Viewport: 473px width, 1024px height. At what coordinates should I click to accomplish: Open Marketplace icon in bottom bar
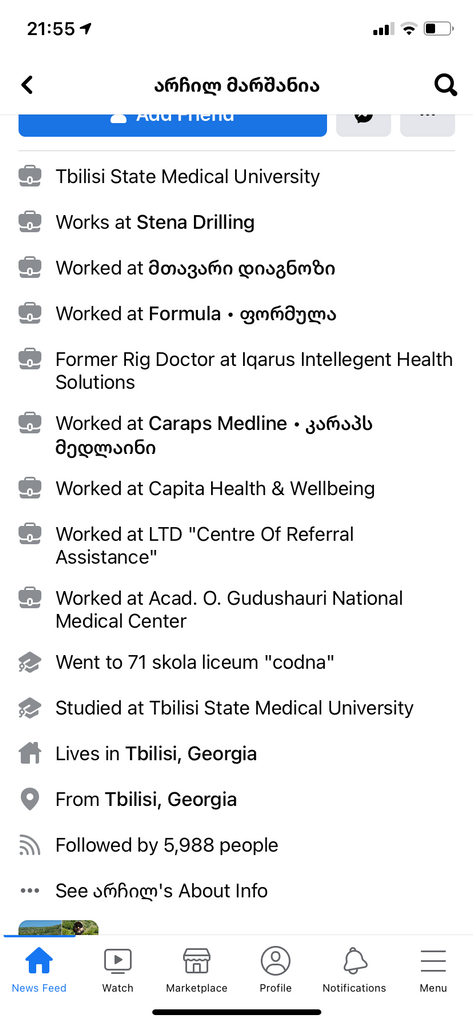point(197,970)
